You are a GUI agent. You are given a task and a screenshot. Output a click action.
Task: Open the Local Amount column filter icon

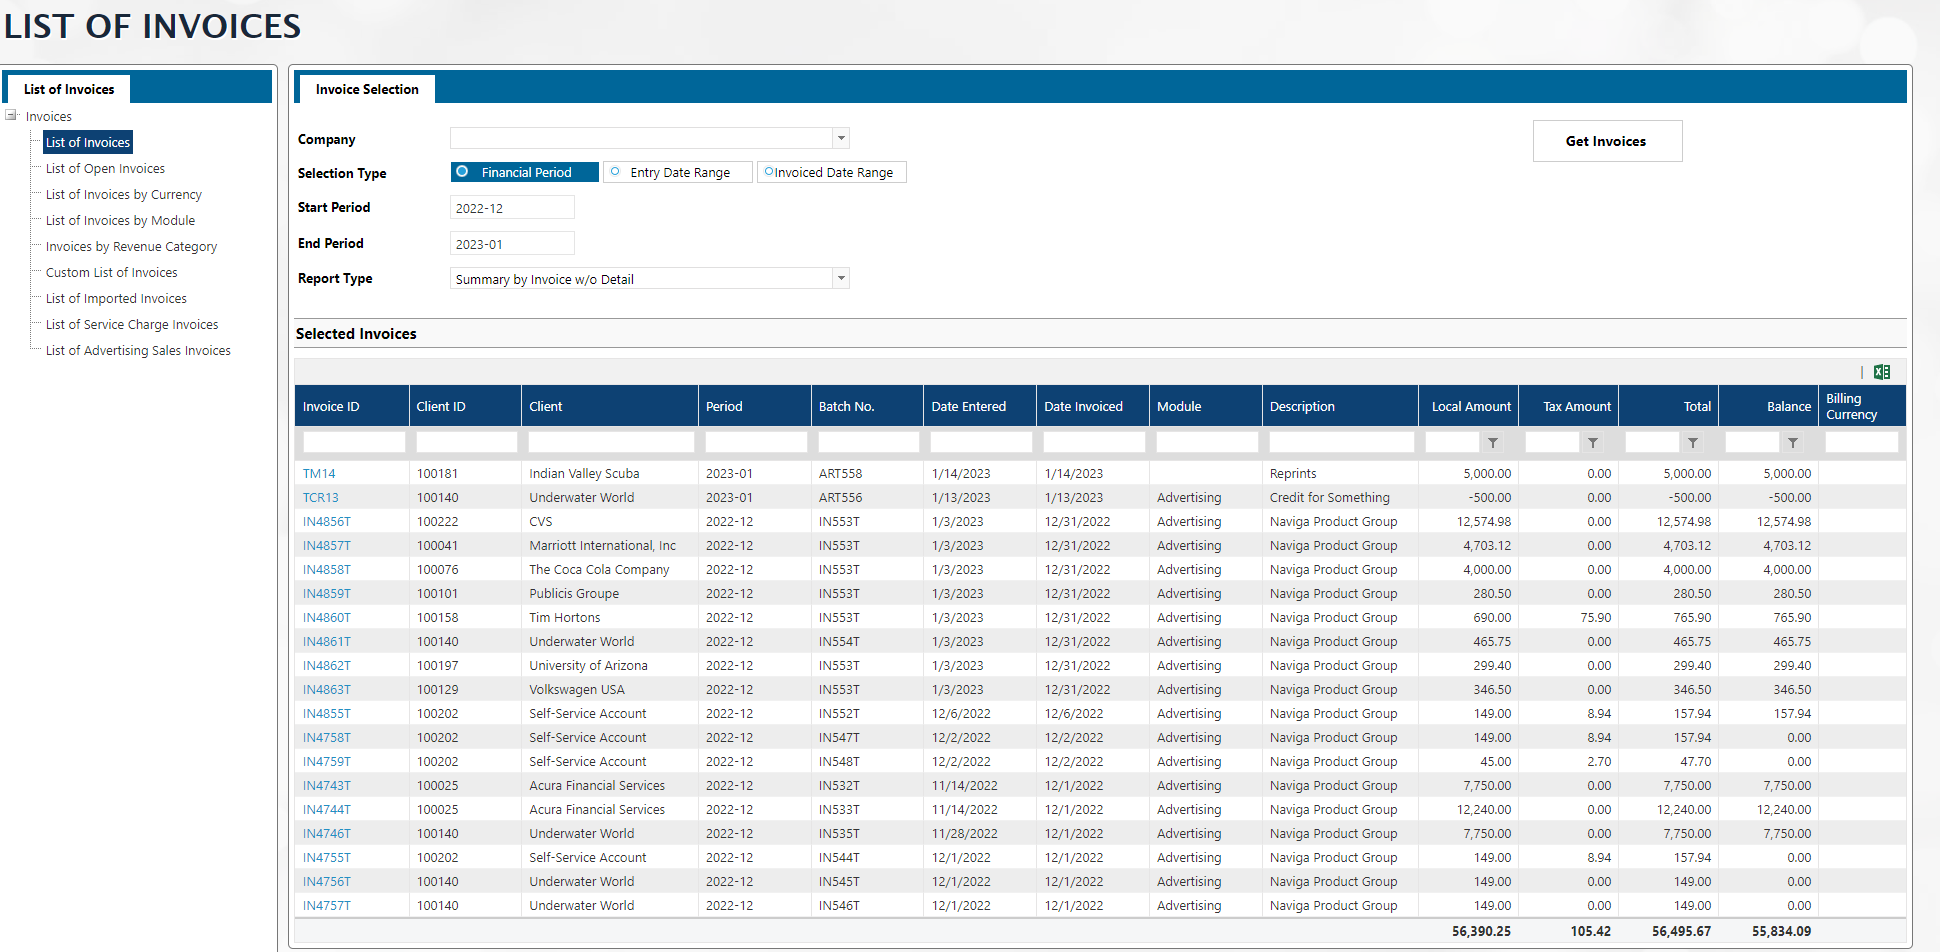(x=1493, y=443)
